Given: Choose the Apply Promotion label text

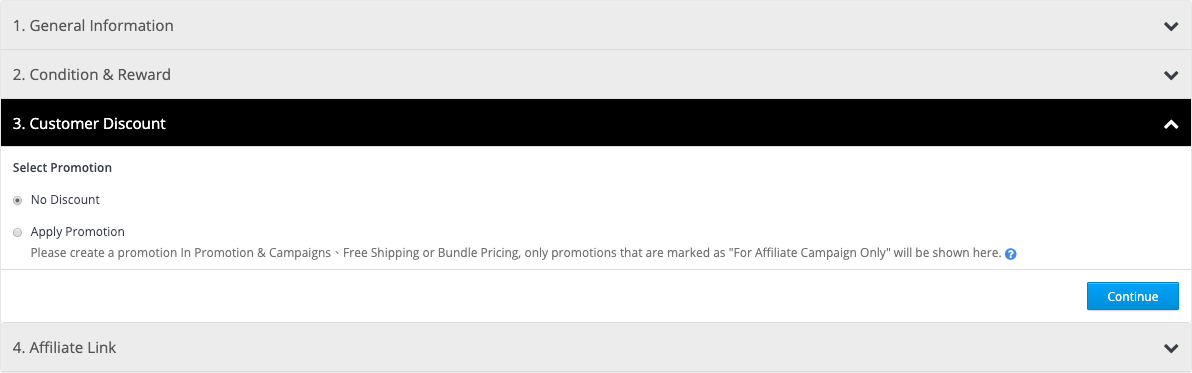Looking at the screenshot, I should [x=78, y=232].
